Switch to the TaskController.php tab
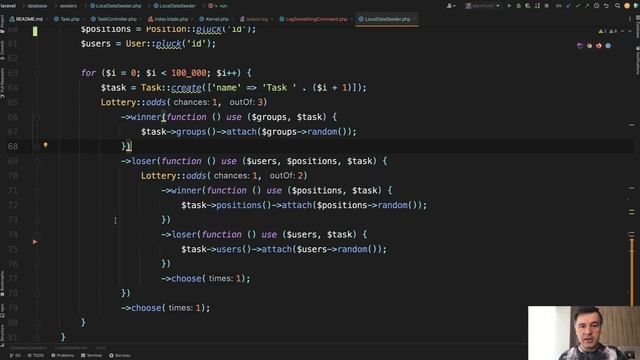Image resolution: width=640 pixels, height=360 pixels. click(x=114, y=19)
